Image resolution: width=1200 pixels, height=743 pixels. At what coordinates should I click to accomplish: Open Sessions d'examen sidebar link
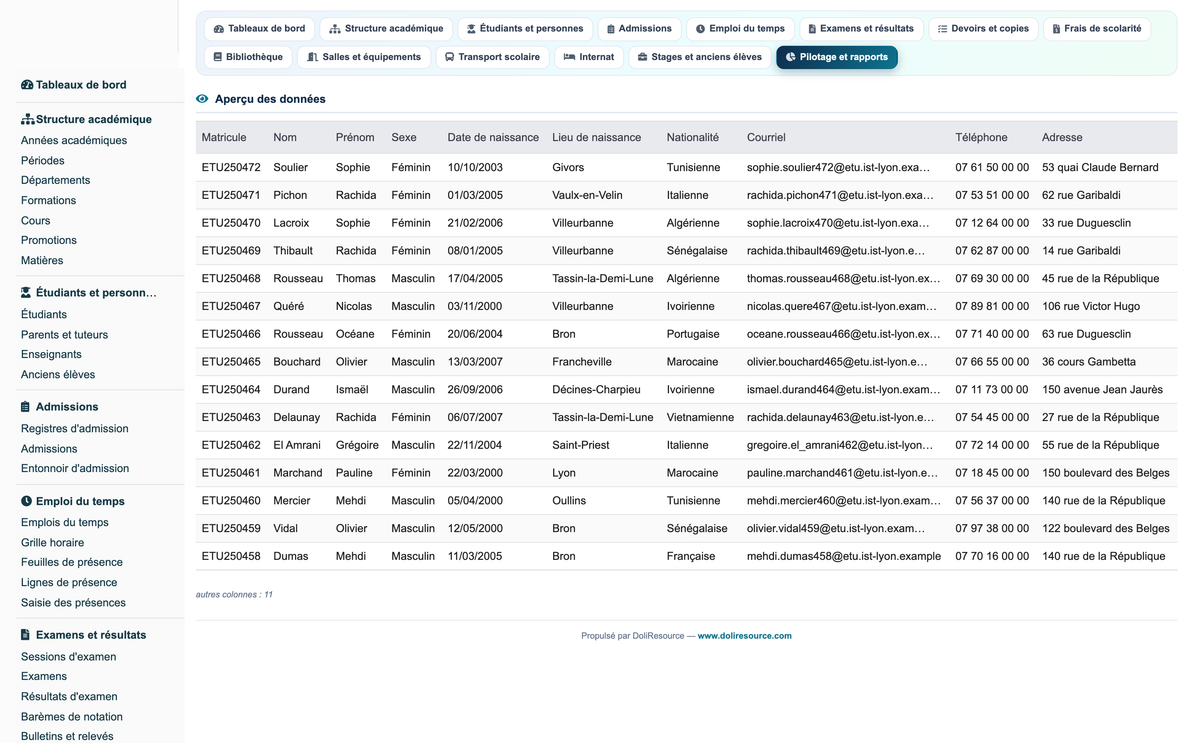click(69, 657)
